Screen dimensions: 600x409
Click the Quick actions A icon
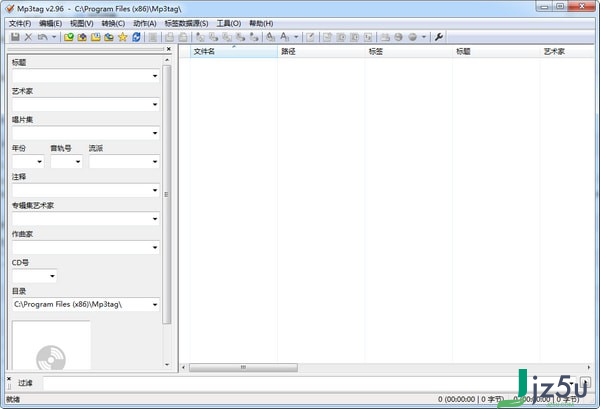285,37
